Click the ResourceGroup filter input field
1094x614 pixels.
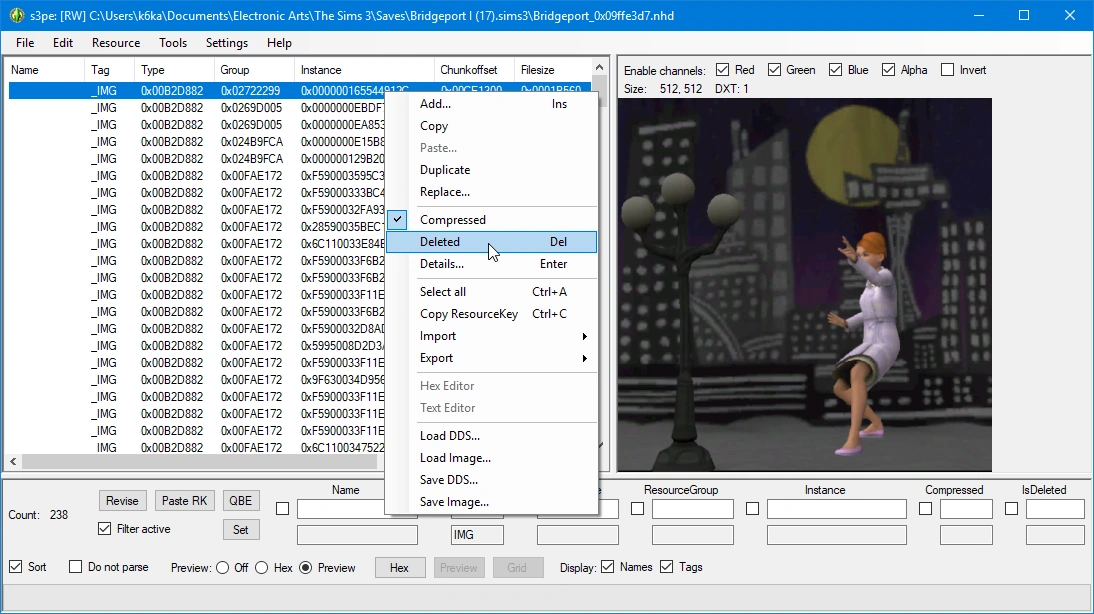[x=693, y=509]
